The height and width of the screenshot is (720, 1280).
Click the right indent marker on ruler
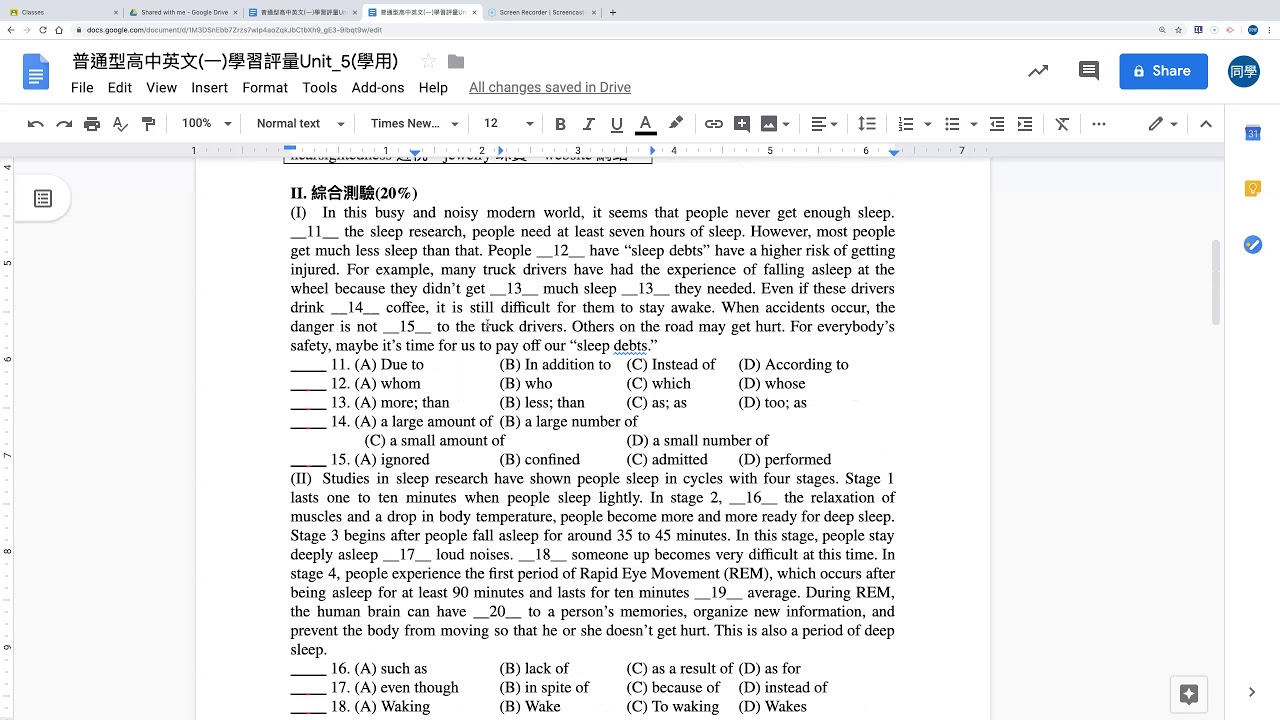pyautogui.click(x=894, y=152)
